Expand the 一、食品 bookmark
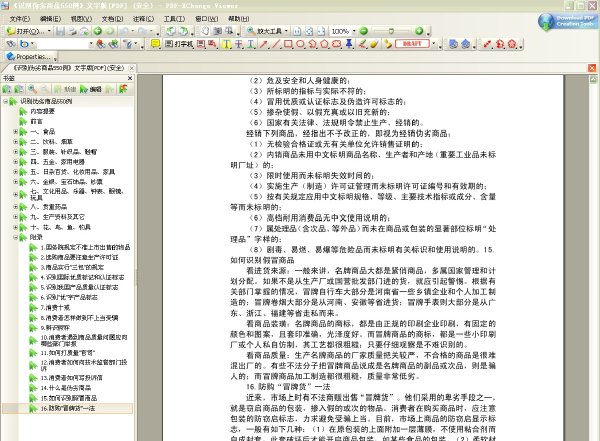 pos(16,131)
